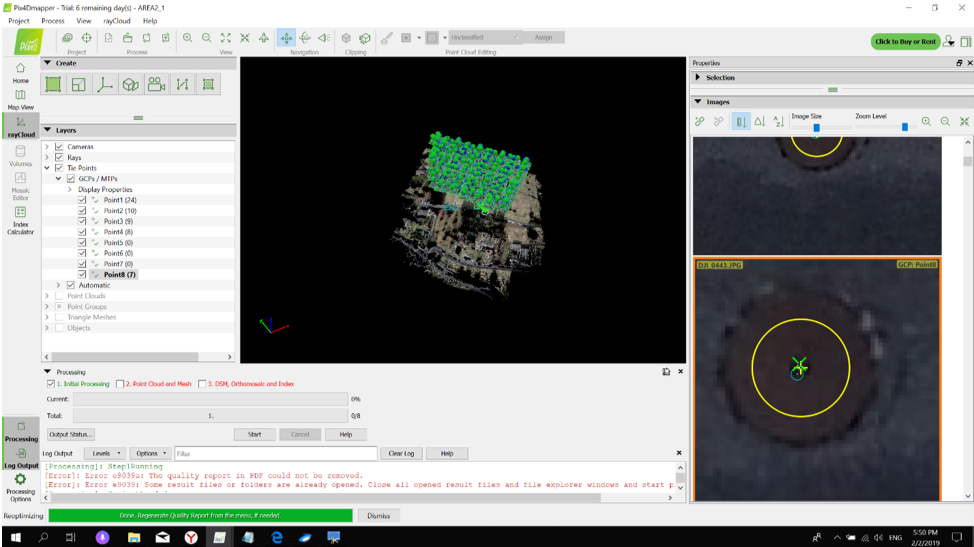This screenshot has width=974, height=547.
Task: Open the Levels dropdown in Log Output
Action: pos(104,453)
